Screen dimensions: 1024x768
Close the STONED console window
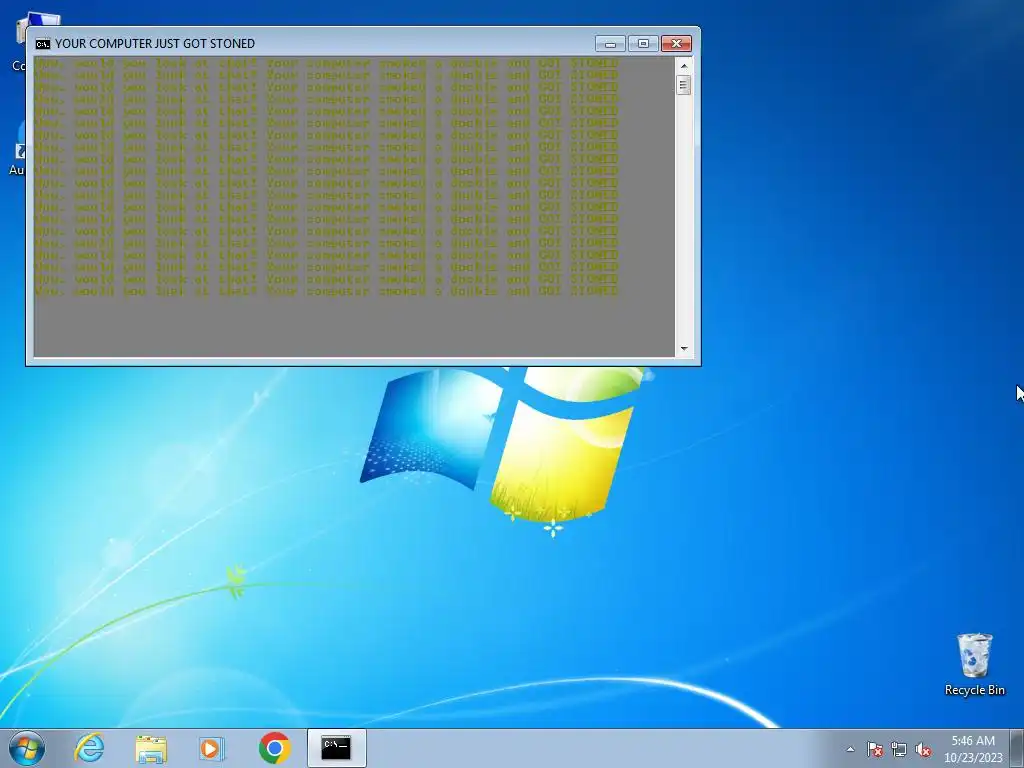pos(677,44)
